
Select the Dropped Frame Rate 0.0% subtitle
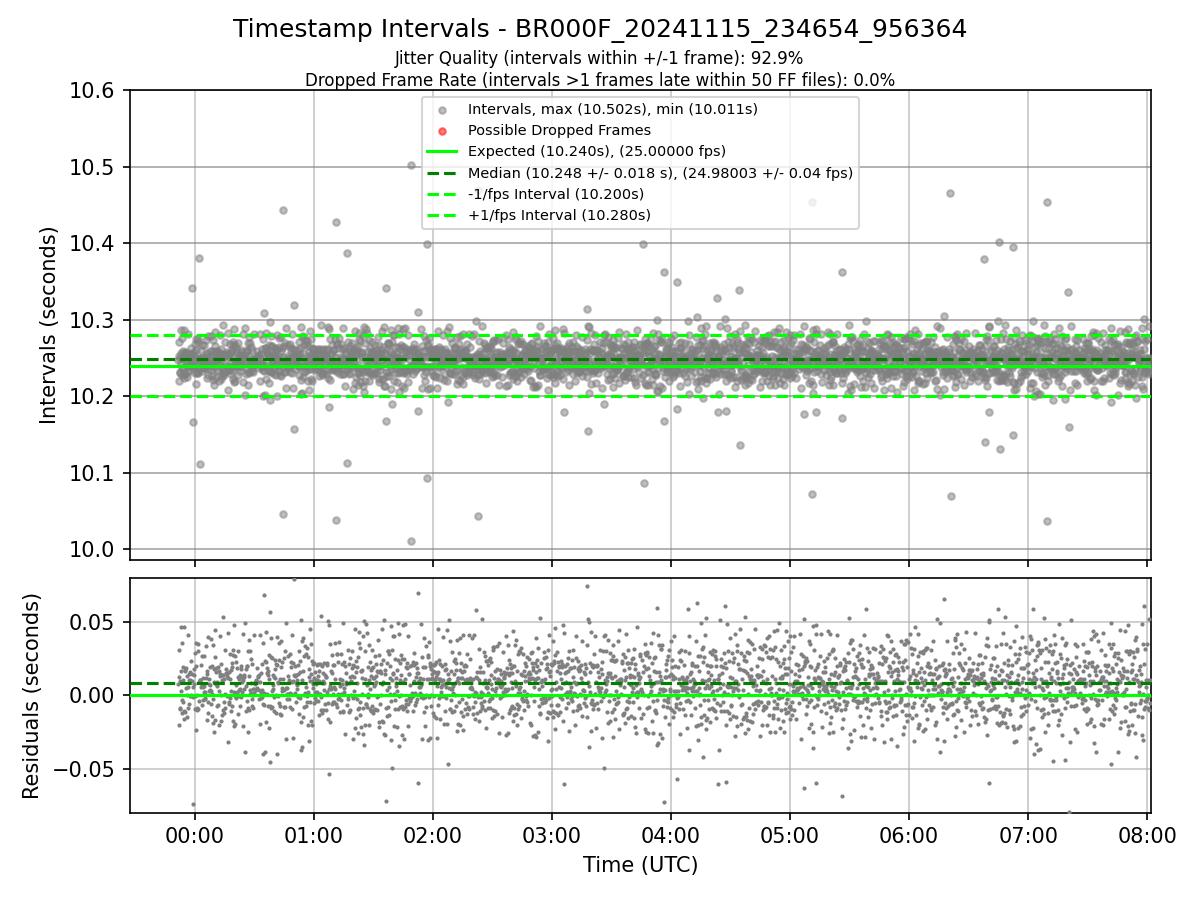point(600,80)
